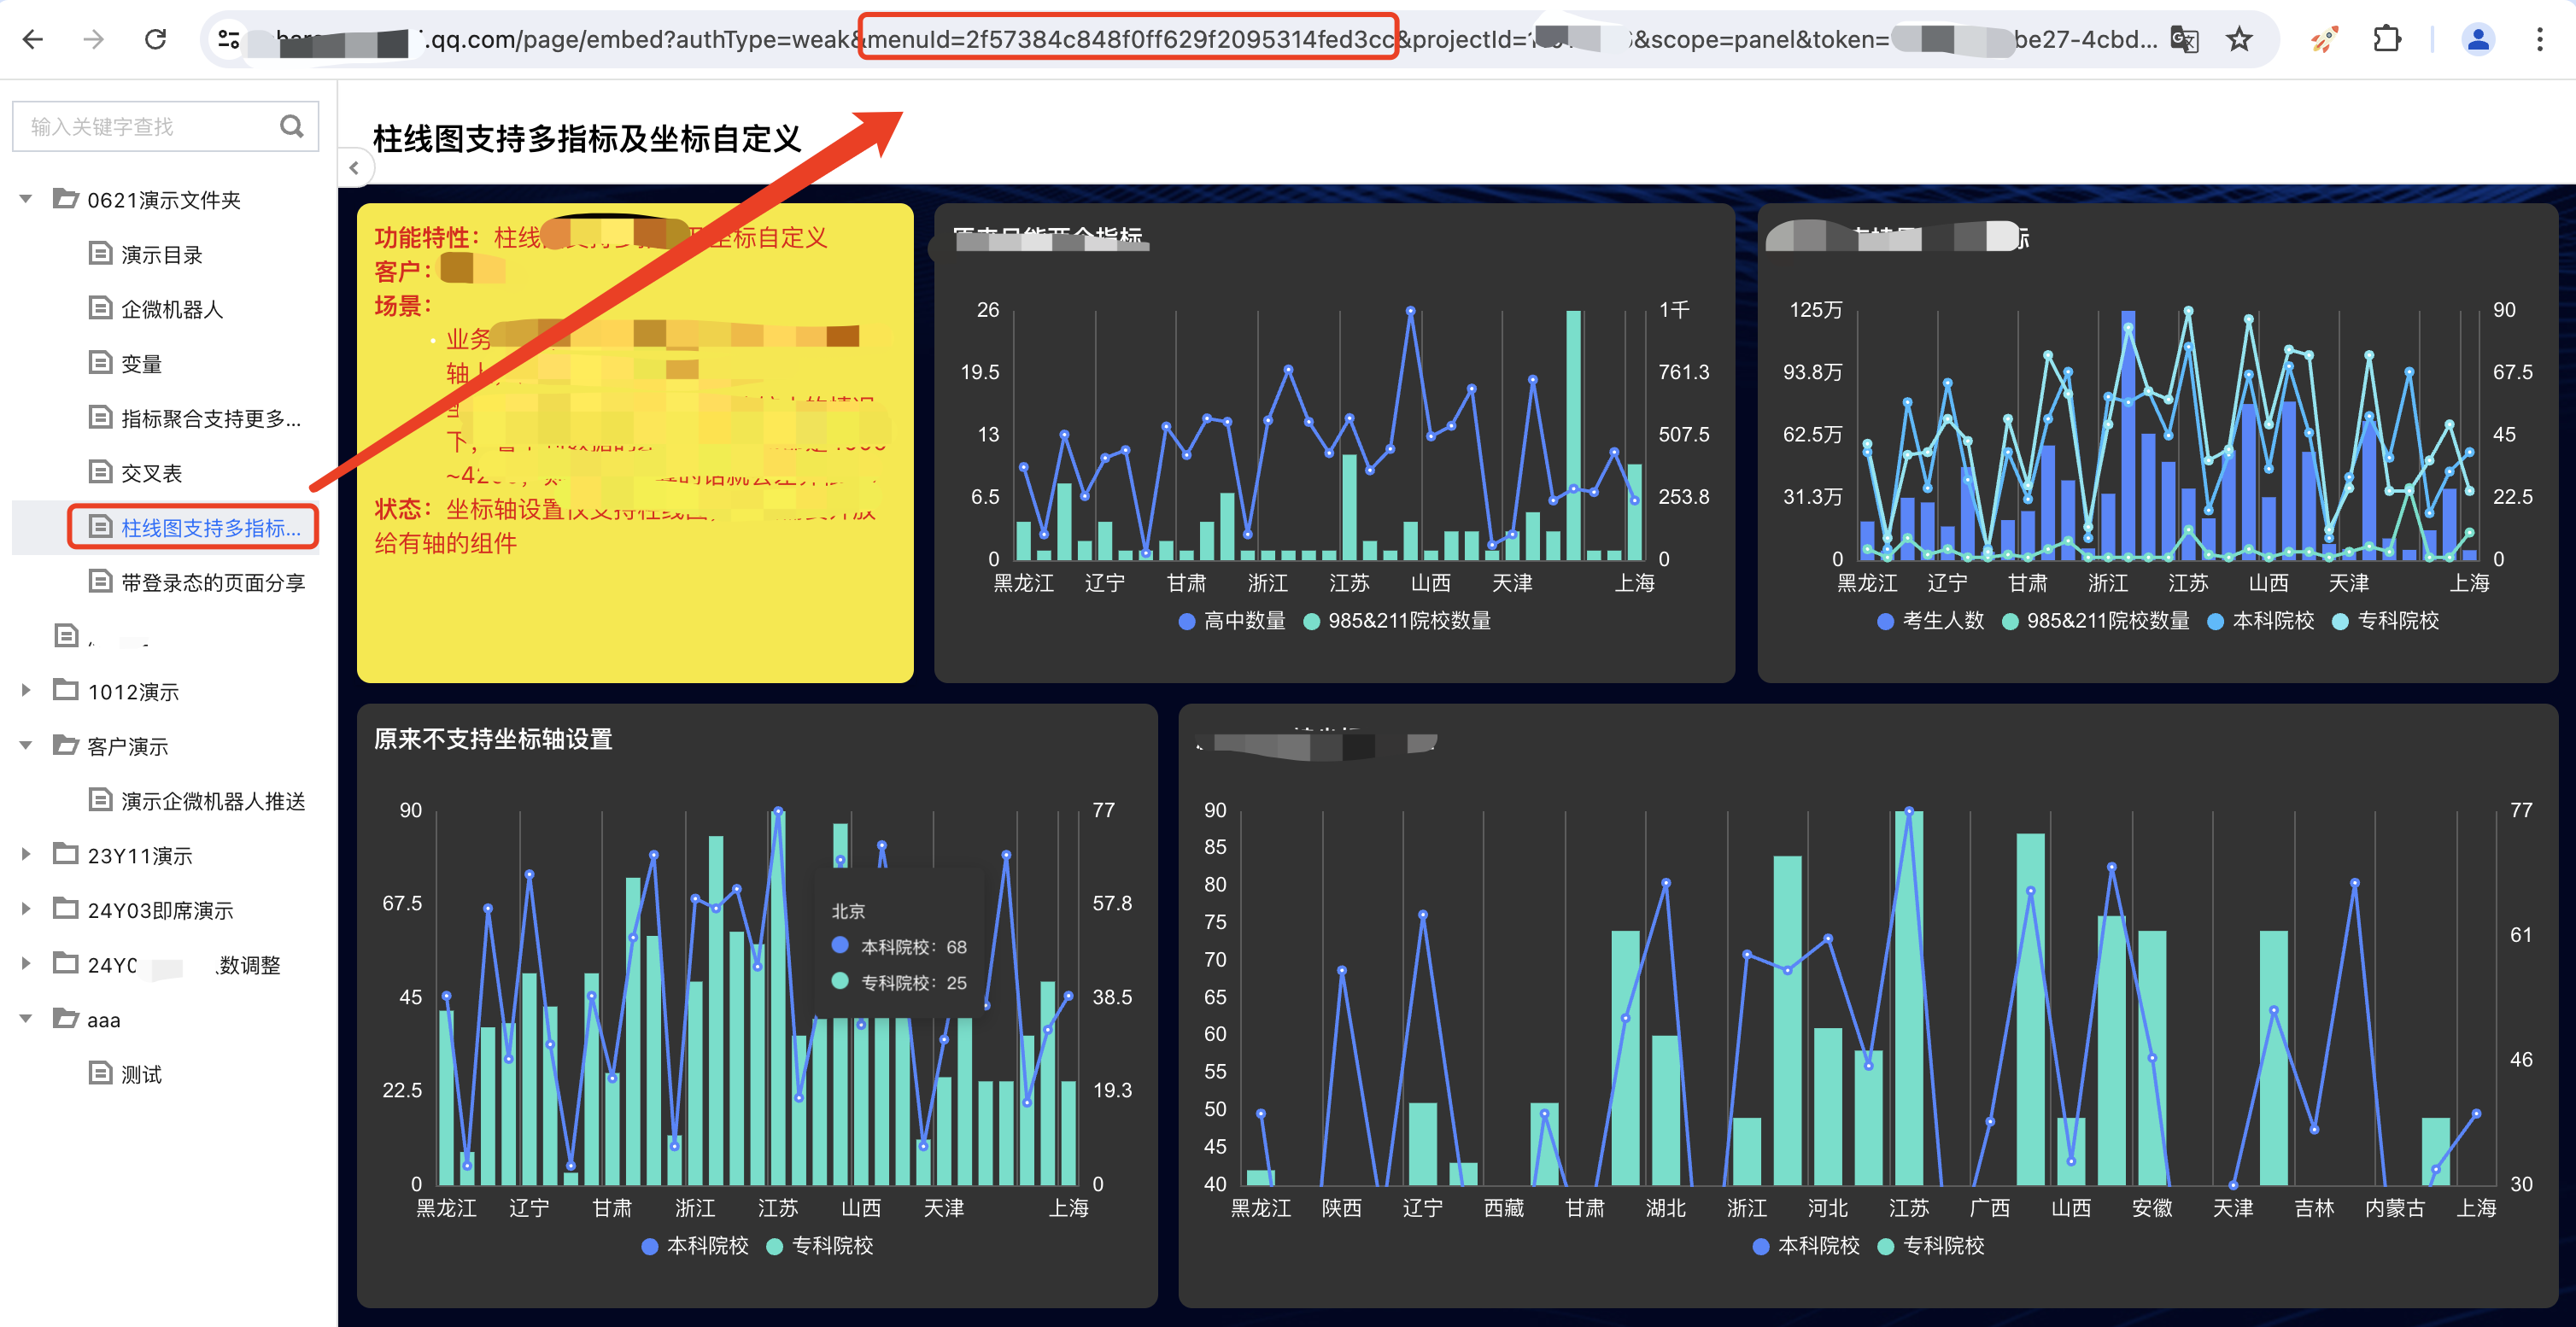The width and height of the screenshot is (2576, 1327).
Task: Expand the 1012演示 folder
Action: (27, 690)
